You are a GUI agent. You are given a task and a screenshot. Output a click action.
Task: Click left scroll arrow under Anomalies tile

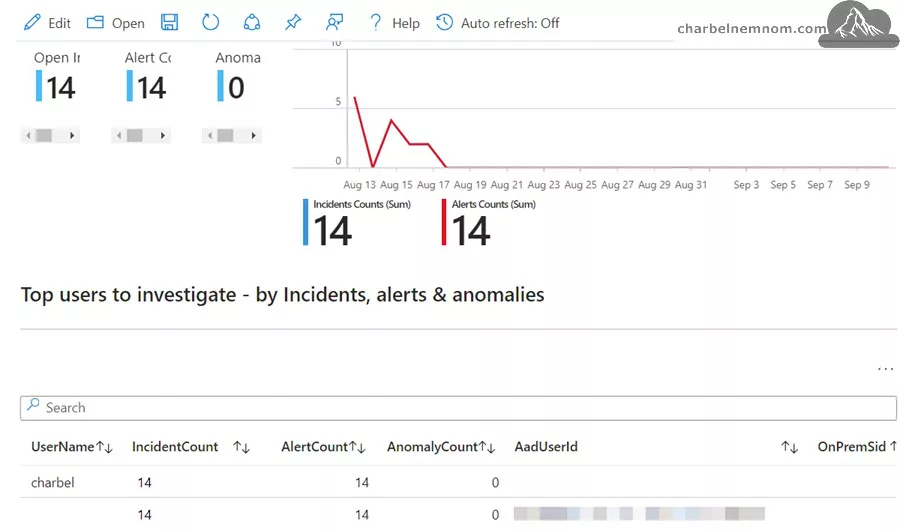(210, 136)
